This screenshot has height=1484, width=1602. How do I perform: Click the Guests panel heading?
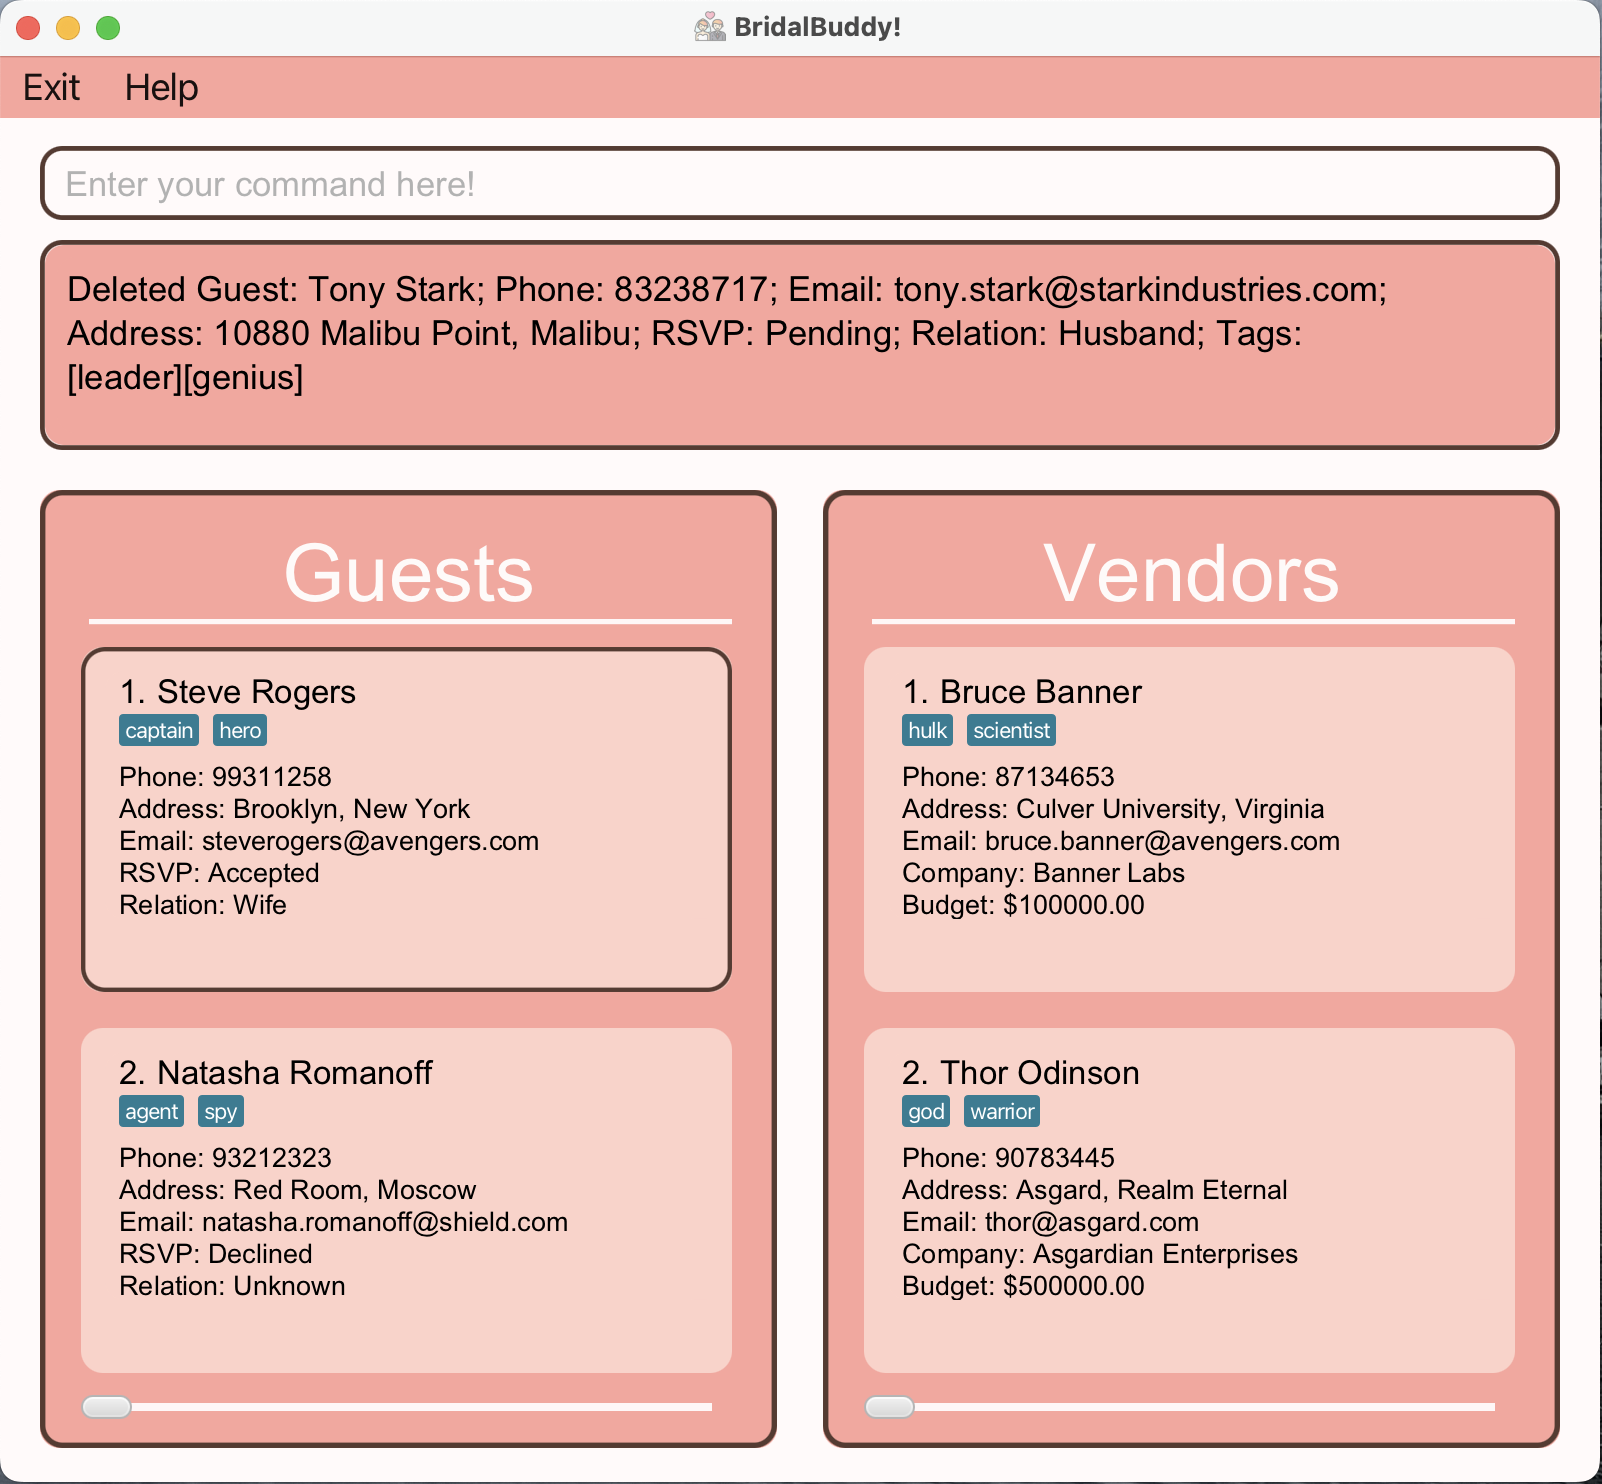pyautogui.click(x=408, y=573)
